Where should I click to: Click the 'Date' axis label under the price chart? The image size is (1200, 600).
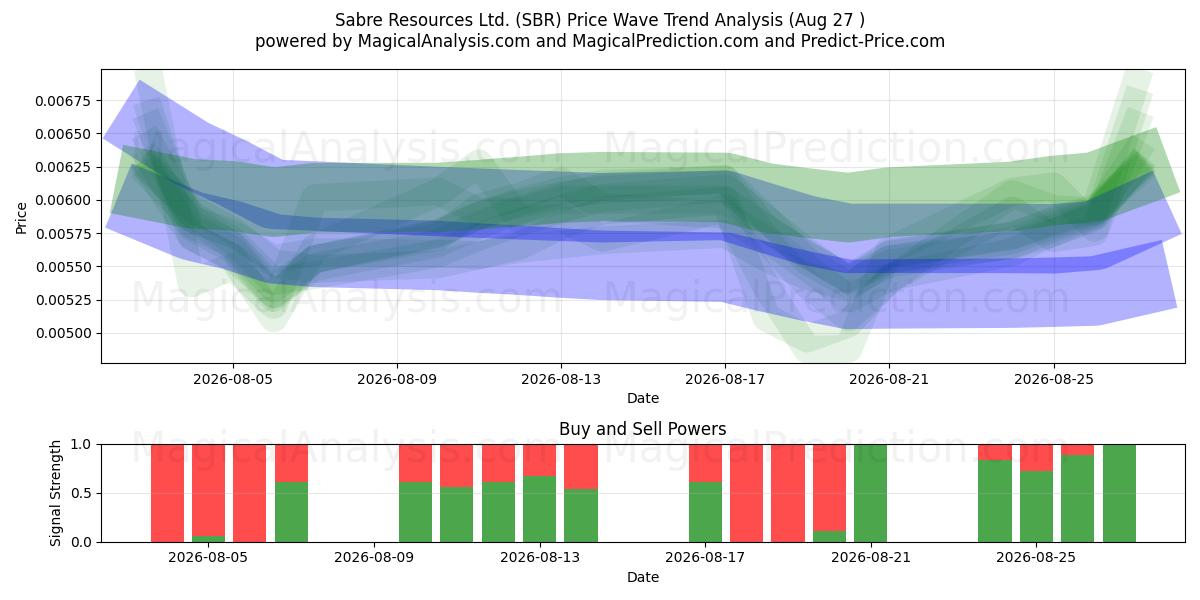(x=643, y=398)
